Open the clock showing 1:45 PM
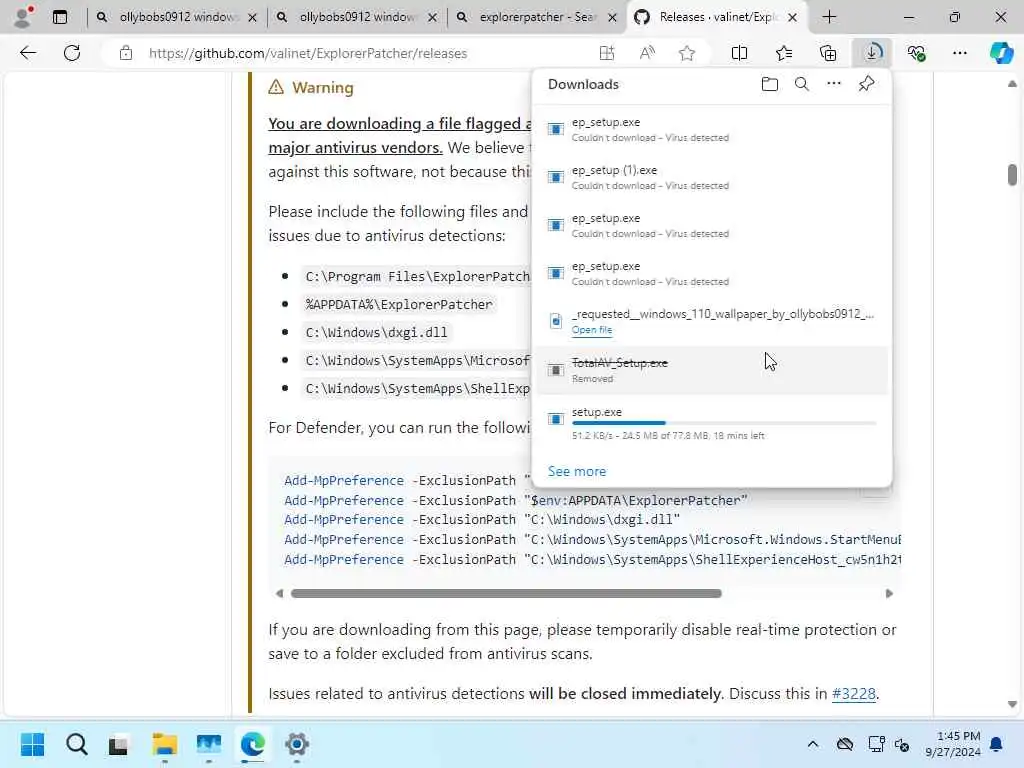 (x=952, y=744)
